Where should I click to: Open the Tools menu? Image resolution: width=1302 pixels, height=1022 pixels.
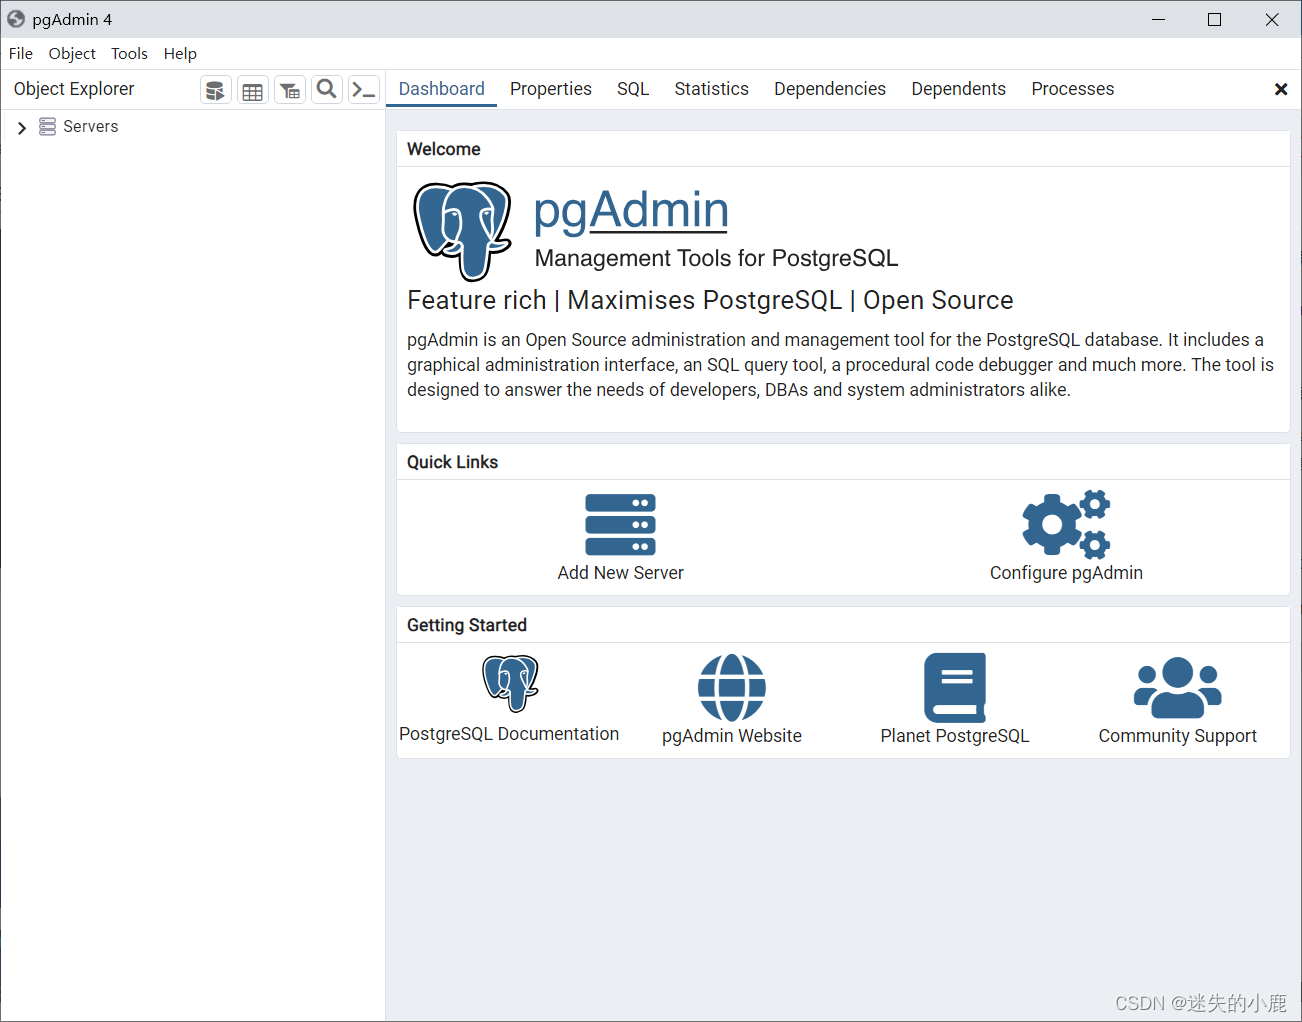tap(129, 54)
